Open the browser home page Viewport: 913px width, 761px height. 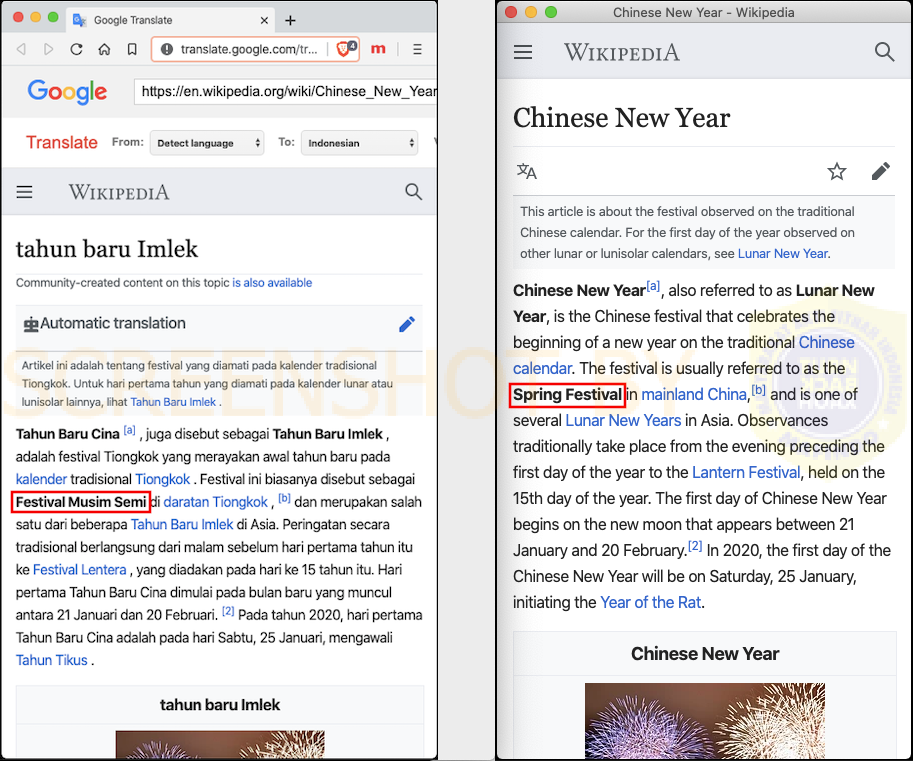coord(104,49)
